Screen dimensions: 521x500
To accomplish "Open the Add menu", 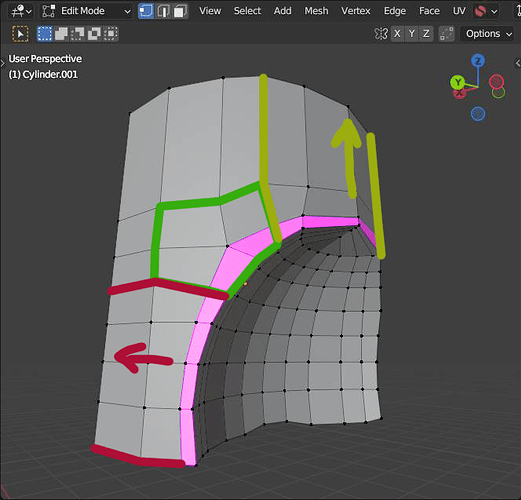I will (282, 11).
